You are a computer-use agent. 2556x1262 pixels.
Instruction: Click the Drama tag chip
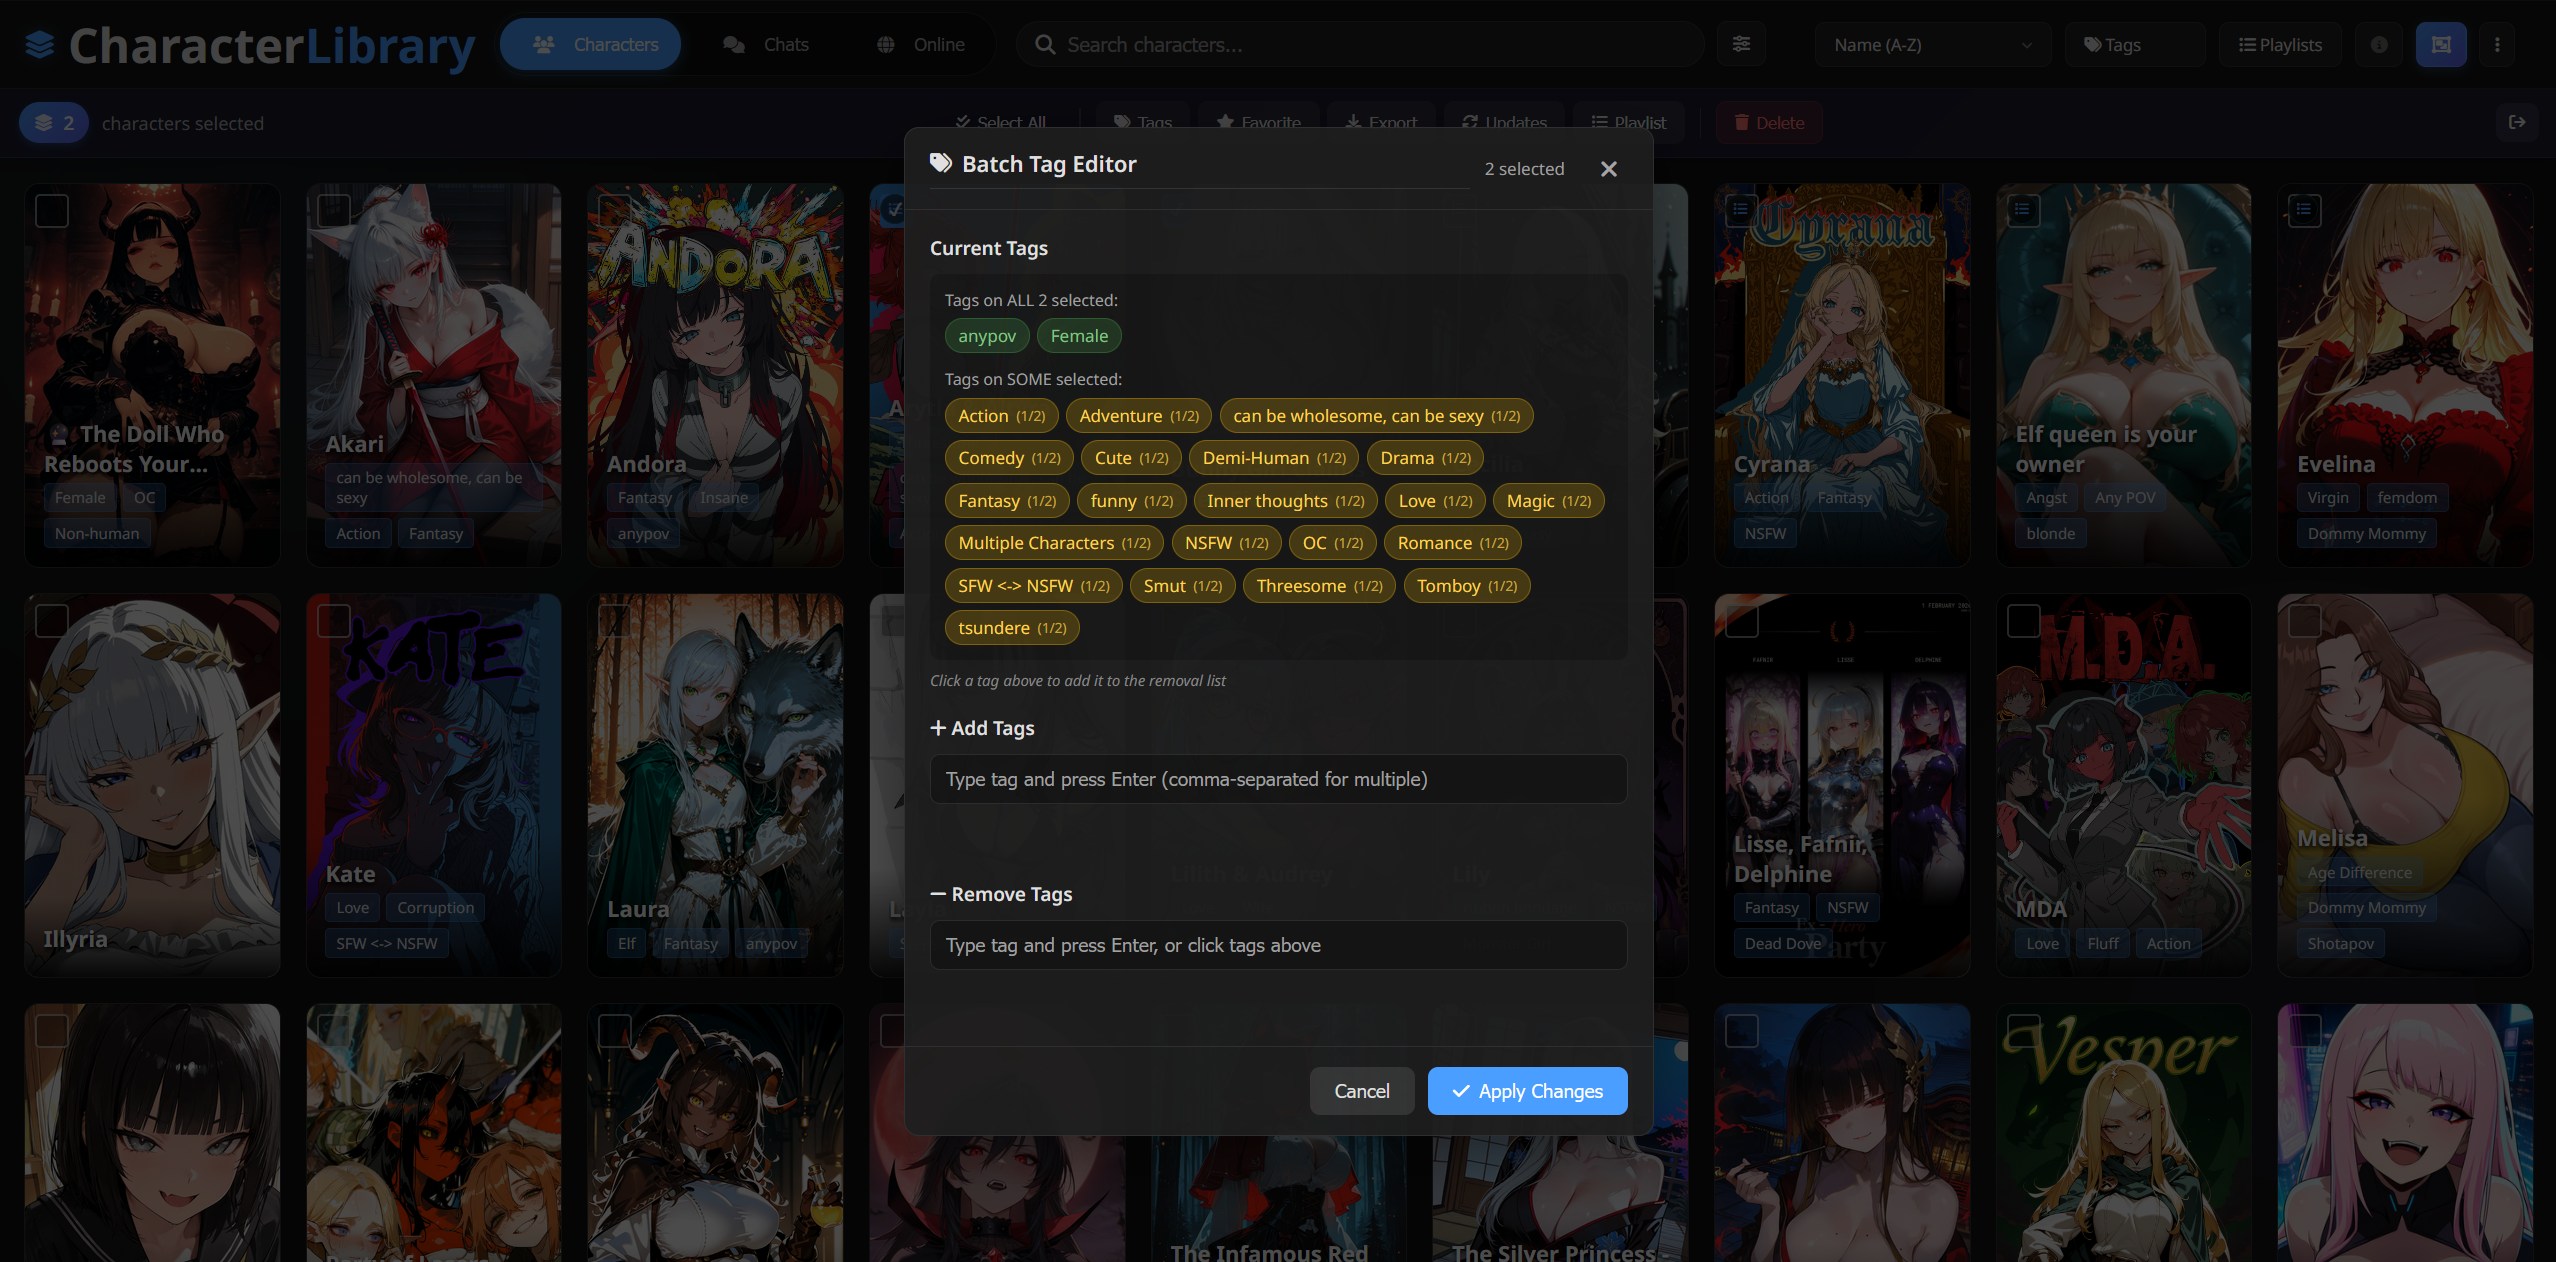click(x=1425, y=458)
